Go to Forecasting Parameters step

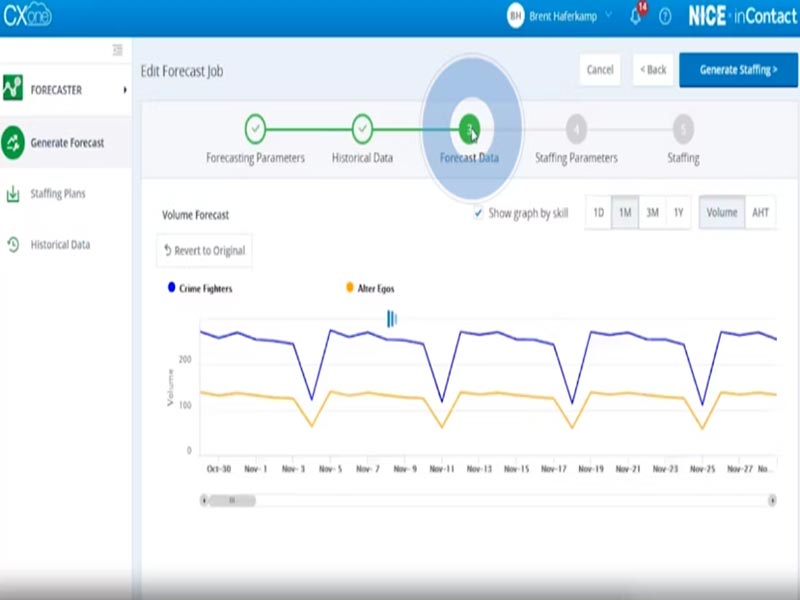click(x=255, y=129)
